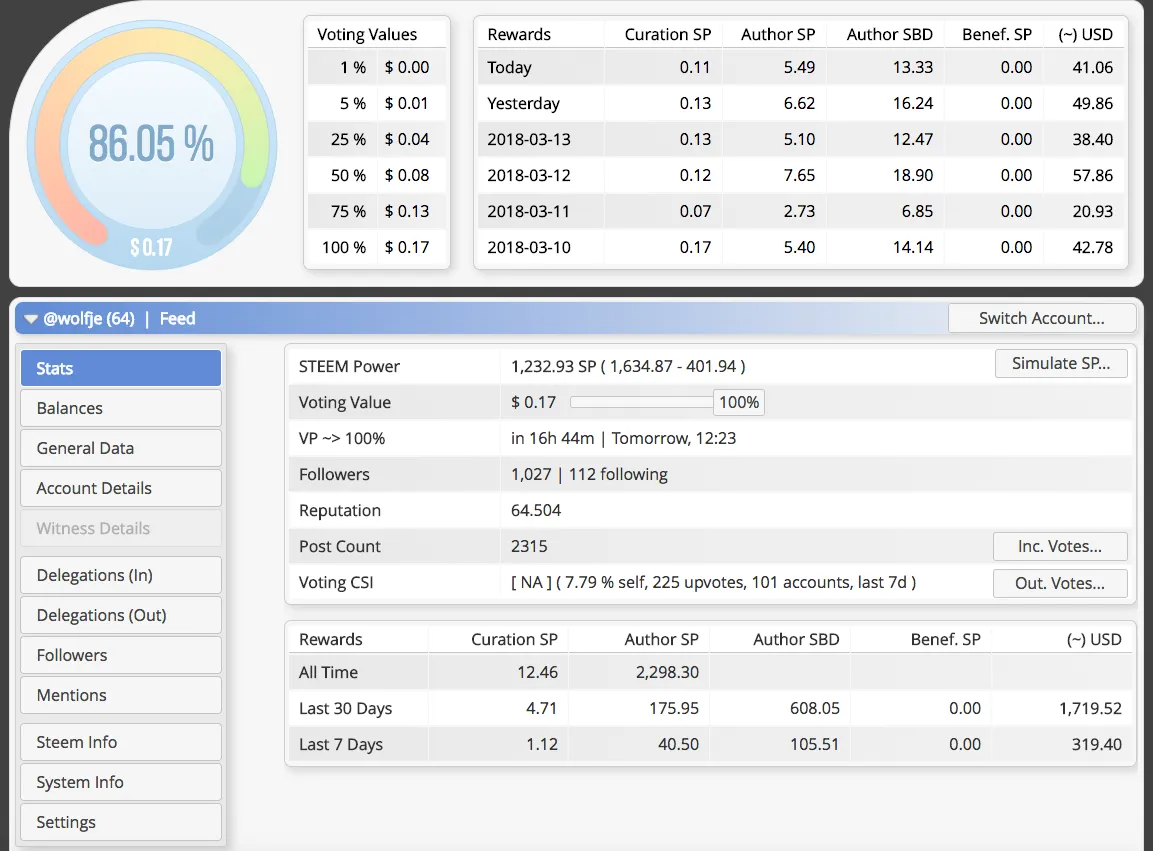View incoming Delegations (In)

tap(120, 575)
